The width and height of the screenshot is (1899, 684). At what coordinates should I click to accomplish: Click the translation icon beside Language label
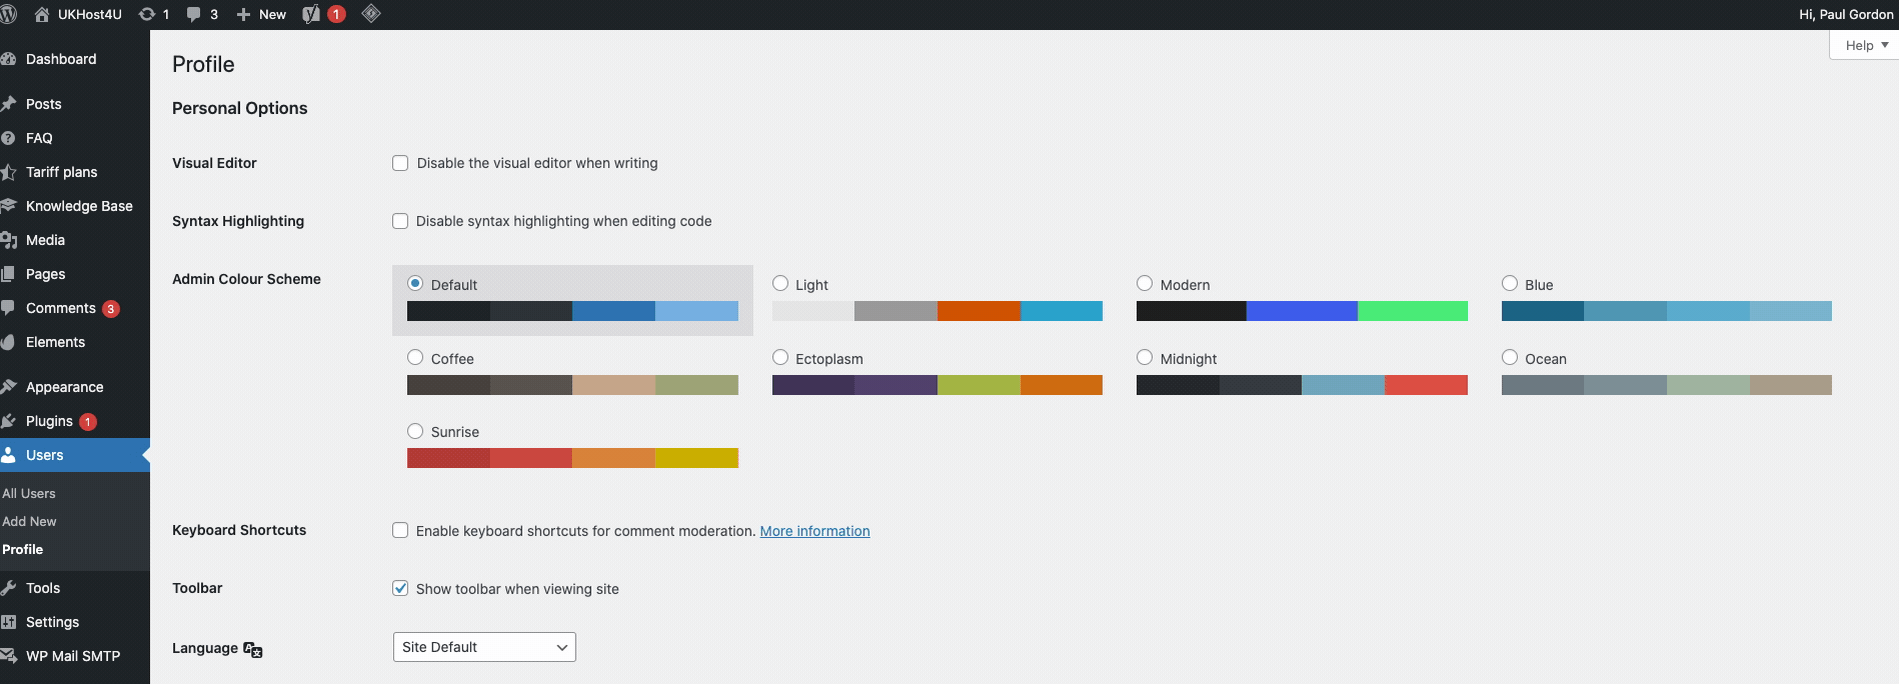pyautogui.click(x=253, y=649)
